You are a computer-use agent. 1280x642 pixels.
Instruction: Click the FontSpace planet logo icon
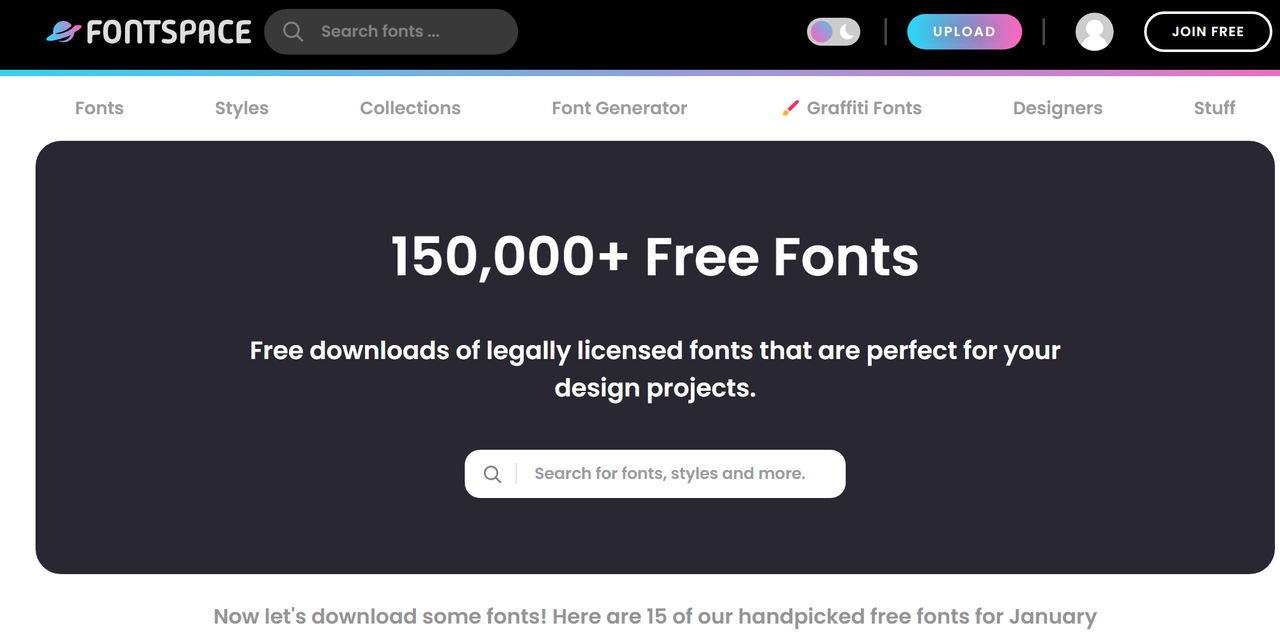63,32
